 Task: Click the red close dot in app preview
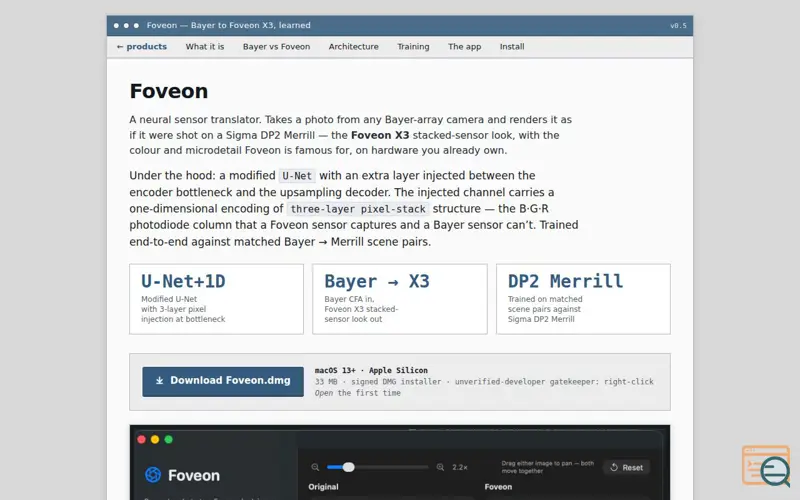tap(141, 439)
